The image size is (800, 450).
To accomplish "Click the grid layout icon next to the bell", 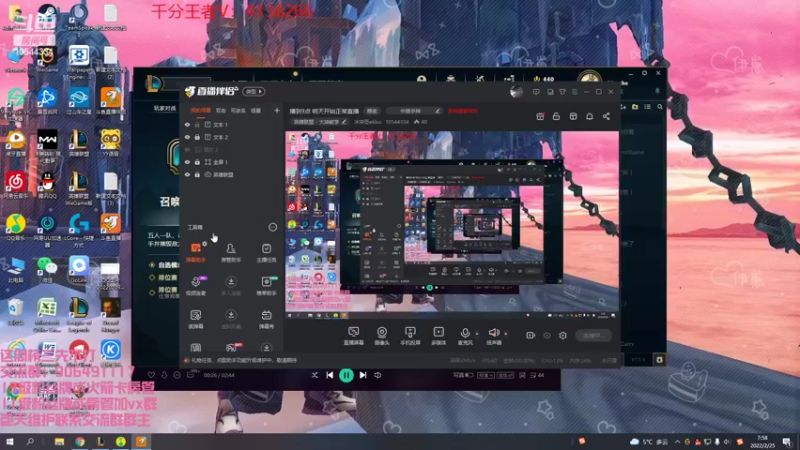I will (x=573, y=116).
